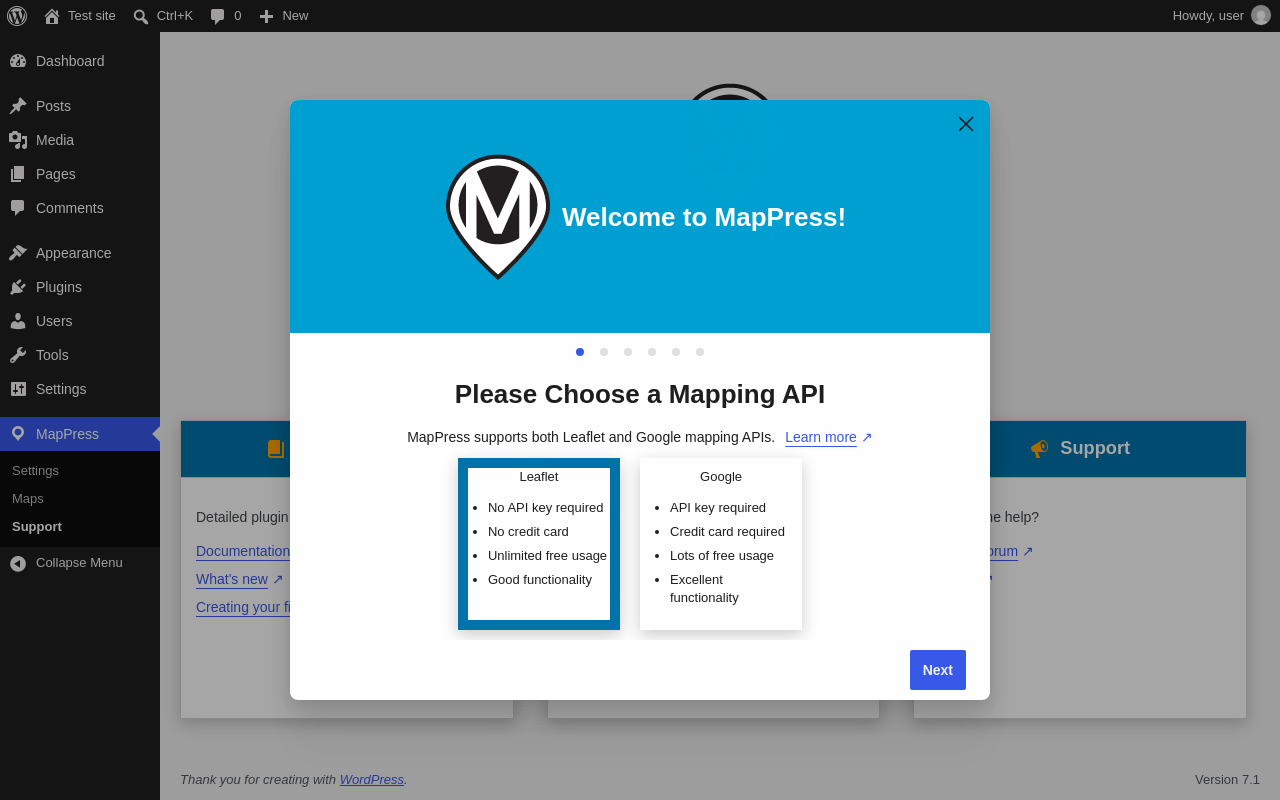Click the Media library icon
This screenshot has height=800, width=1280.
coord(18,140)
